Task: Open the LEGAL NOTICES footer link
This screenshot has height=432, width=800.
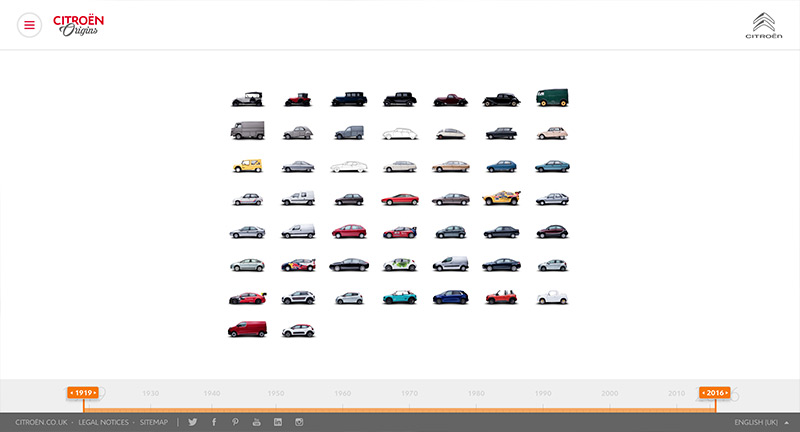Action: (x=104, y=422)
